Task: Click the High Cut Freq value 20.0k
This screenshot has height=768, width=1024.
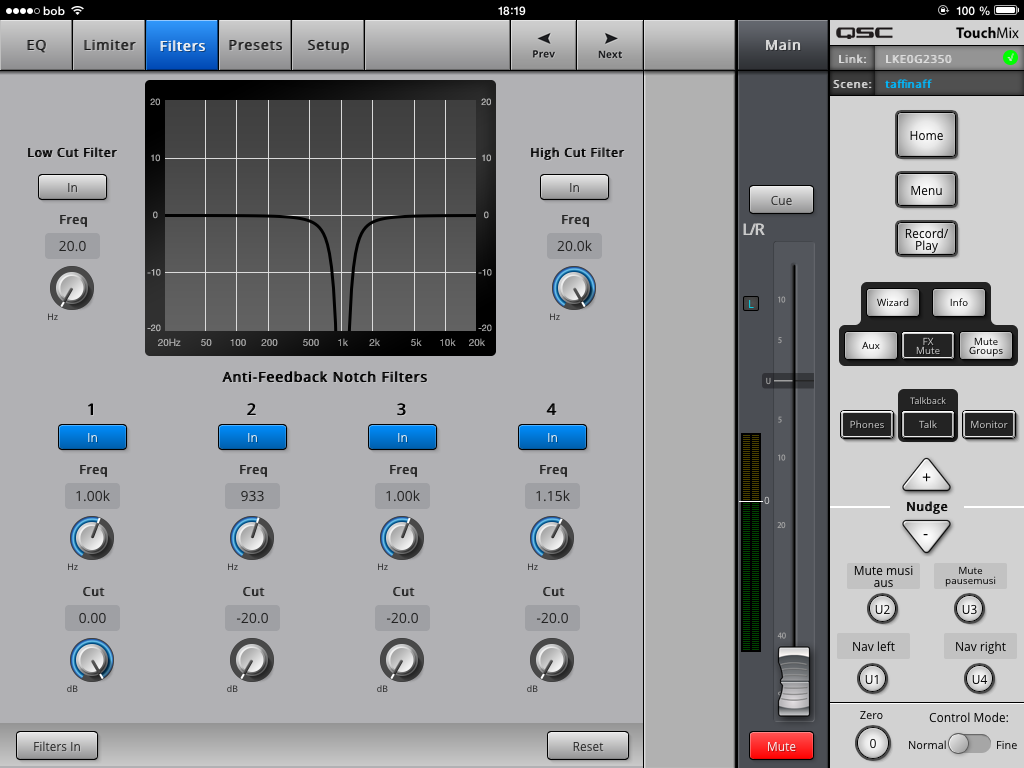Action: pyautogui.click(x=574, y=246)
